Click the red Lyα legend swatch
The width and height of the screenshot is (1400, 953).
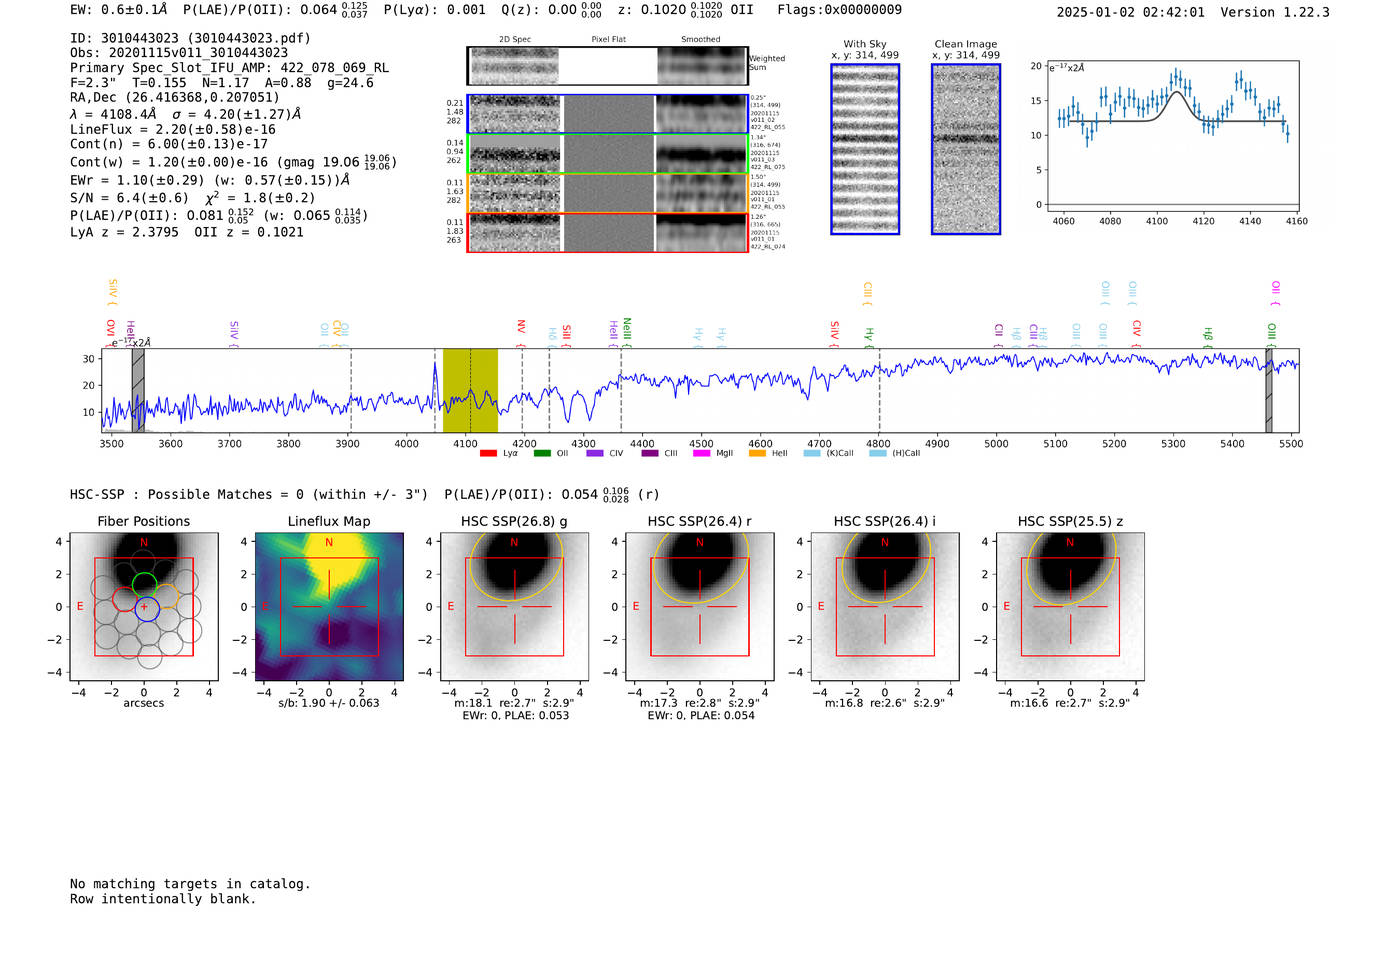488,453
